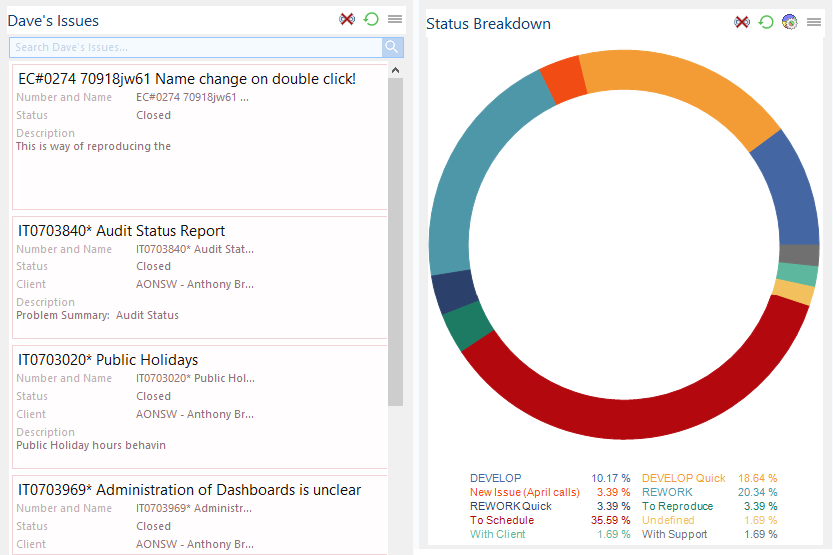833x555 pixels.
Task: Click the DEVELOP legend label
Action: click(x=496, y=478)
